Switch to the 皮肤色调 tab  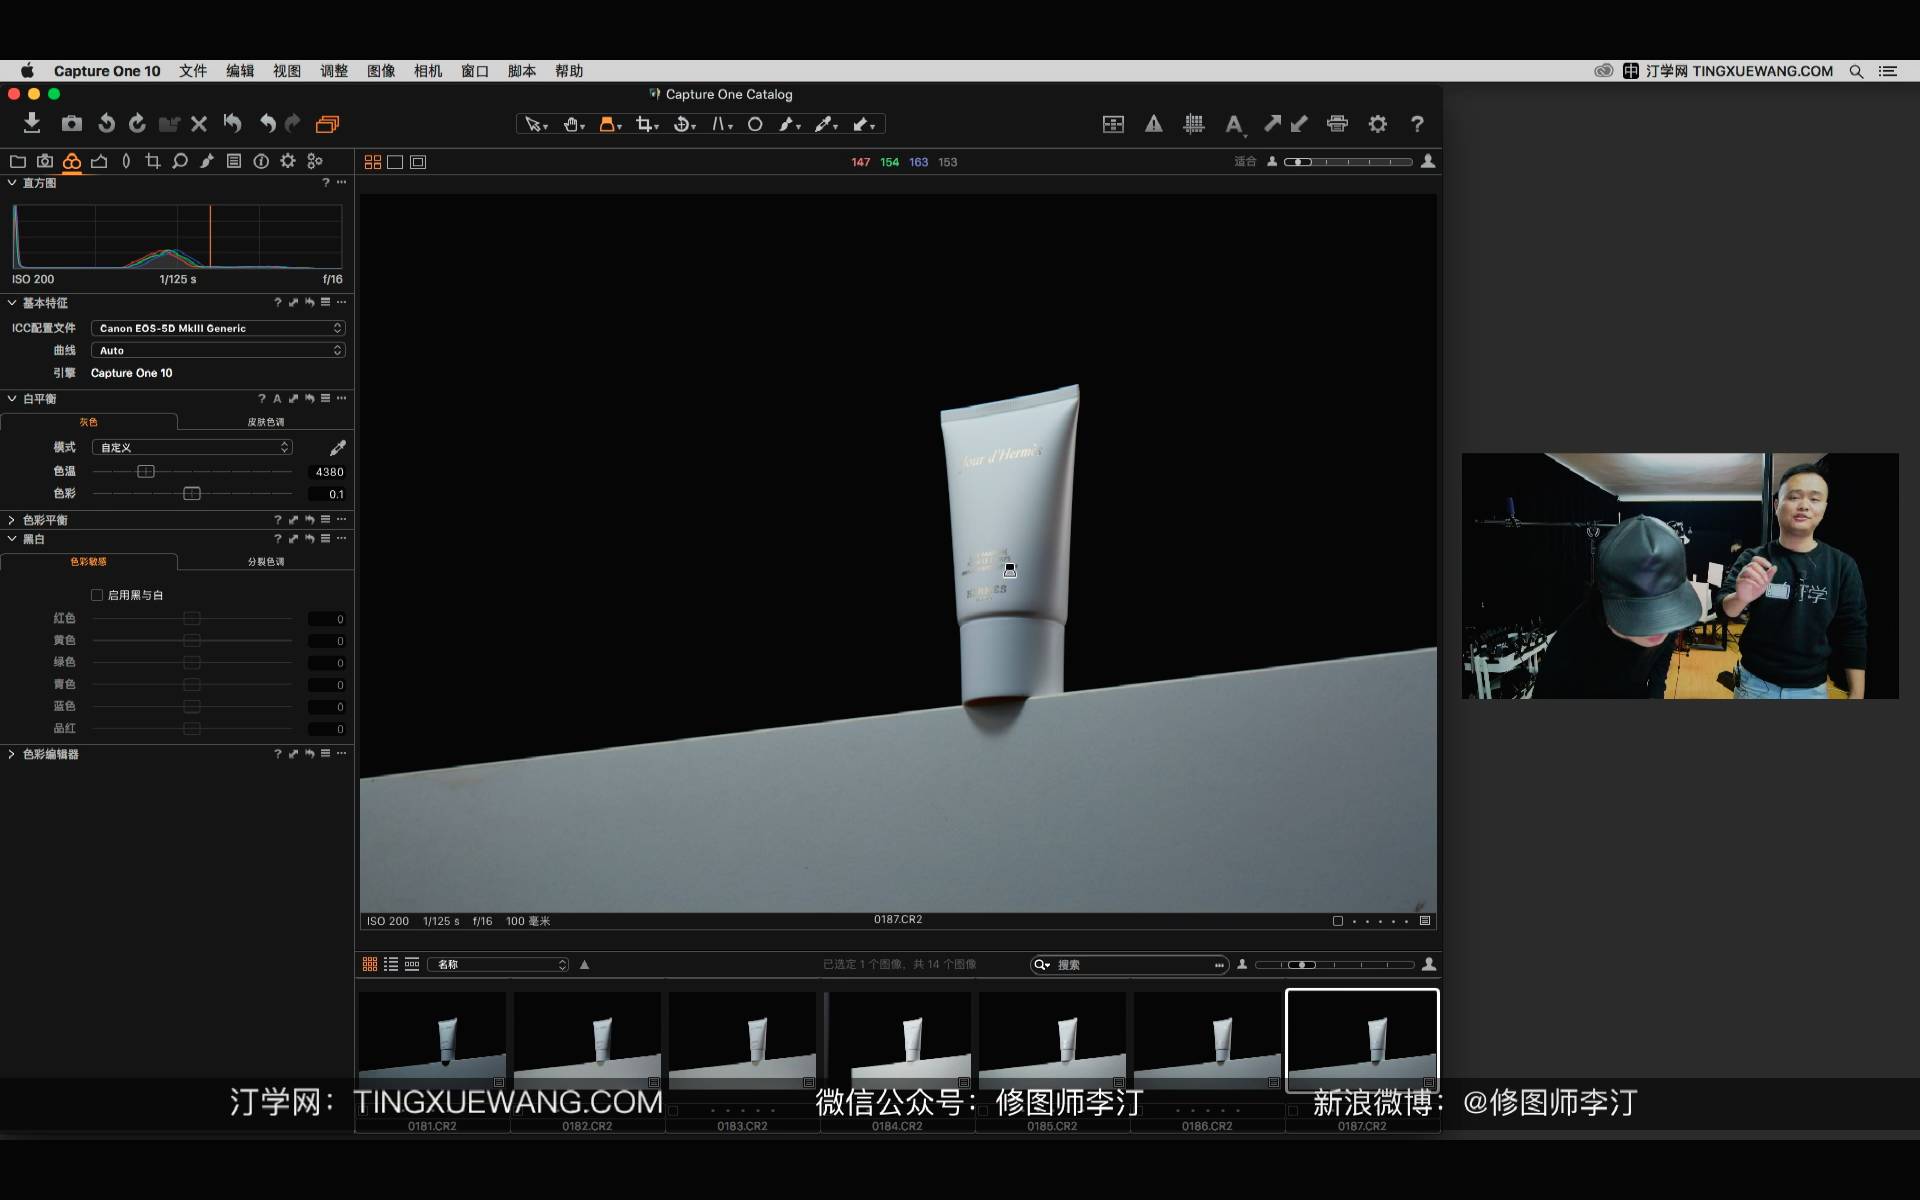point(266,422)
